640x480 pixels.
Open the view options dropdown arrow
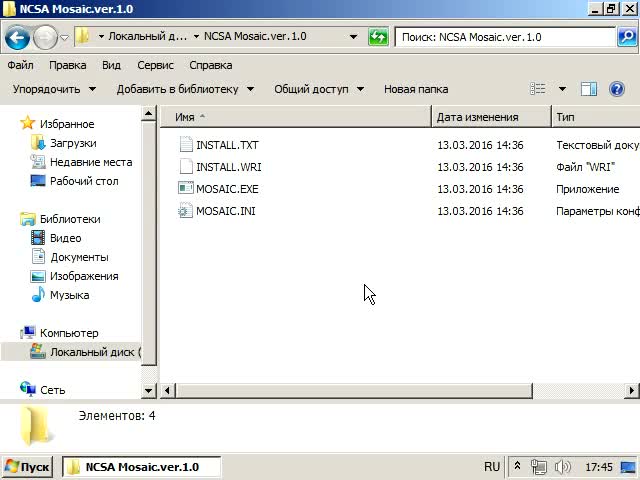click(562, 89)
